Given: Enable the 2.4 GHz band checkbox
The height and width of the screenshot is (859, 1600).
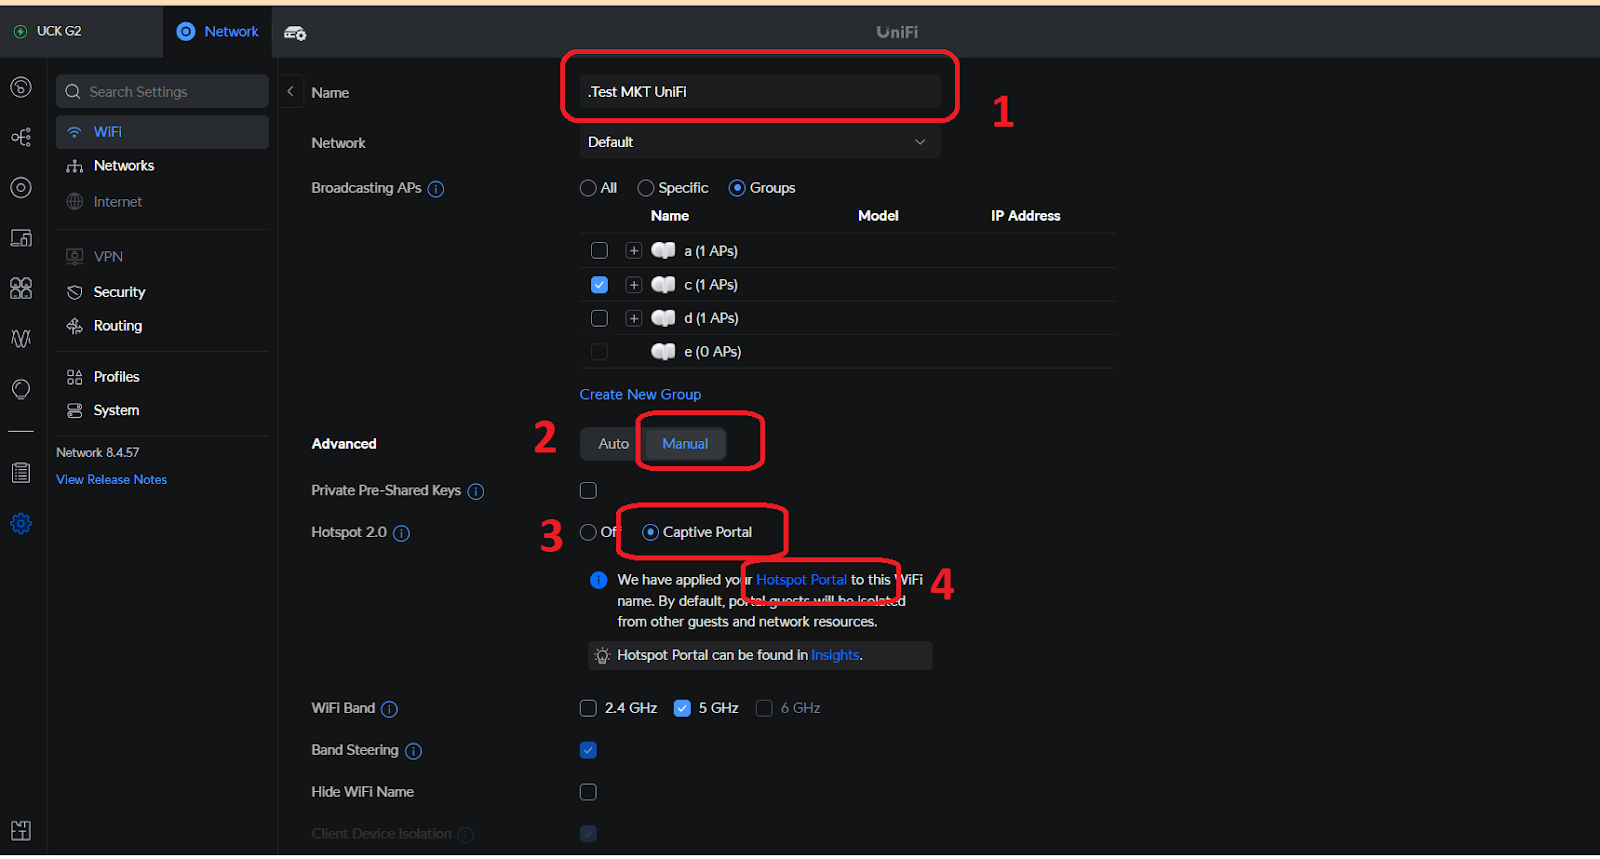Looking at the screenshot, I should (588, 708).
